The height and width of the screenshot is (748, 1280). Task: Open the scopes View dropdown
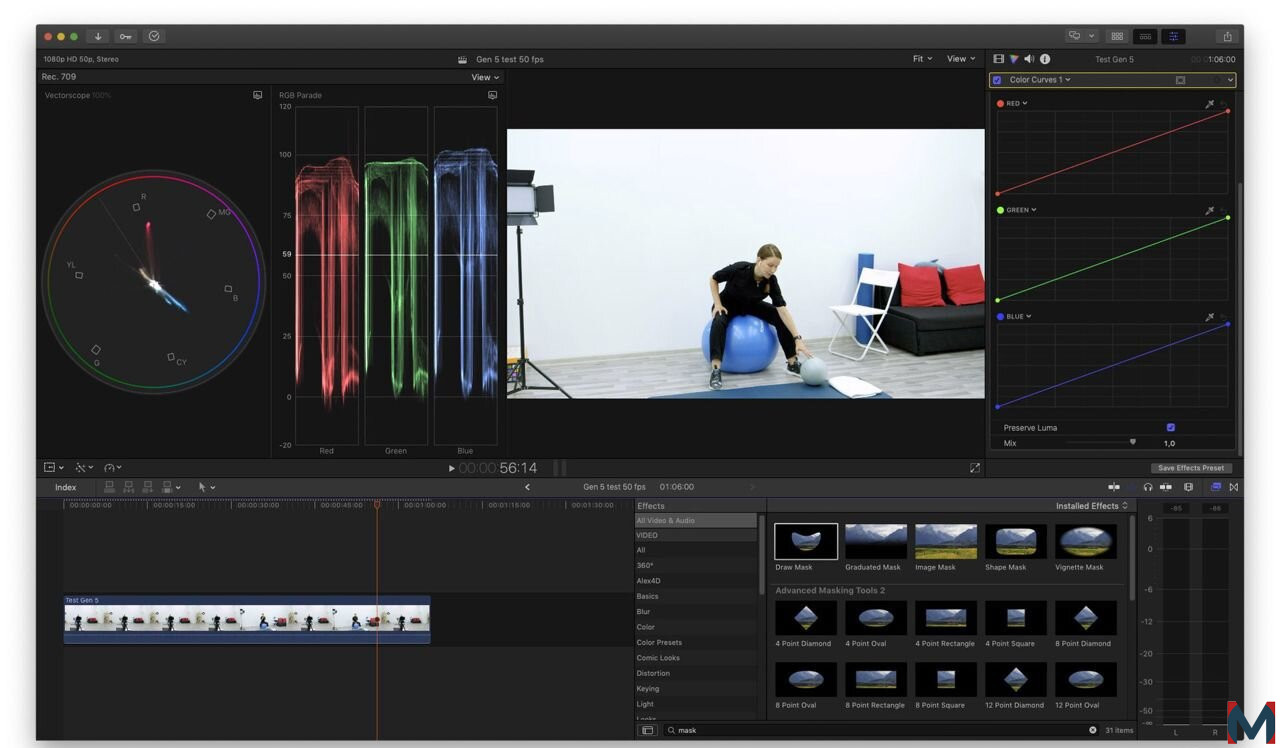point(485,77)
